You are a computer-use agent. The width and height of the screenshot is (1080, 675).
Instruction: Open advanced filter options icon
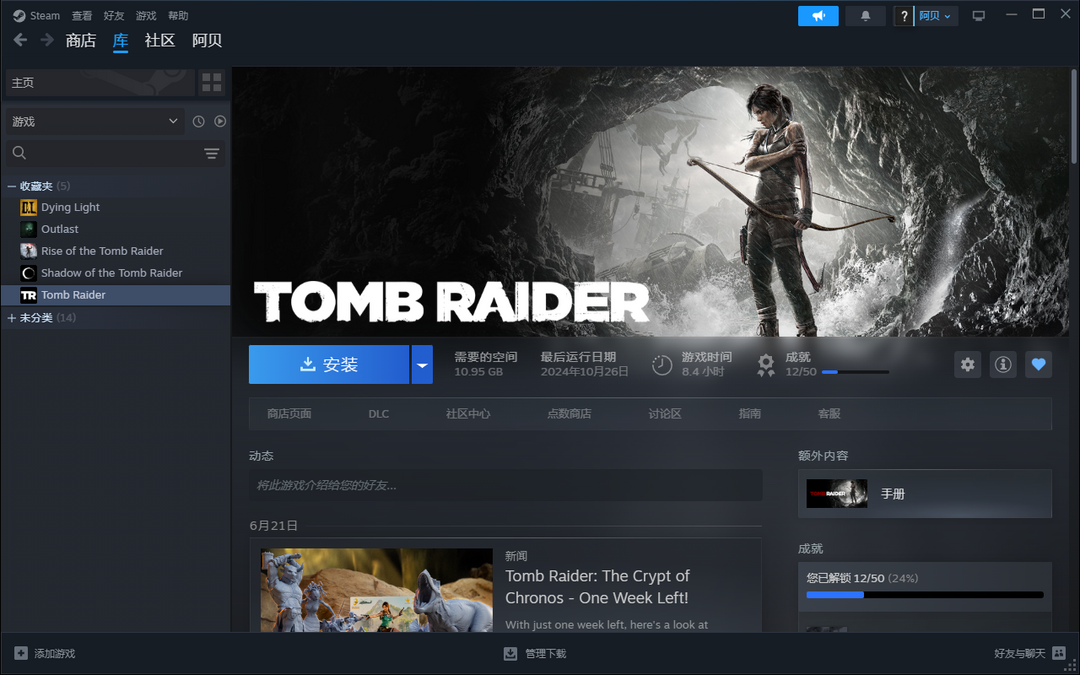tap(211, 153)
